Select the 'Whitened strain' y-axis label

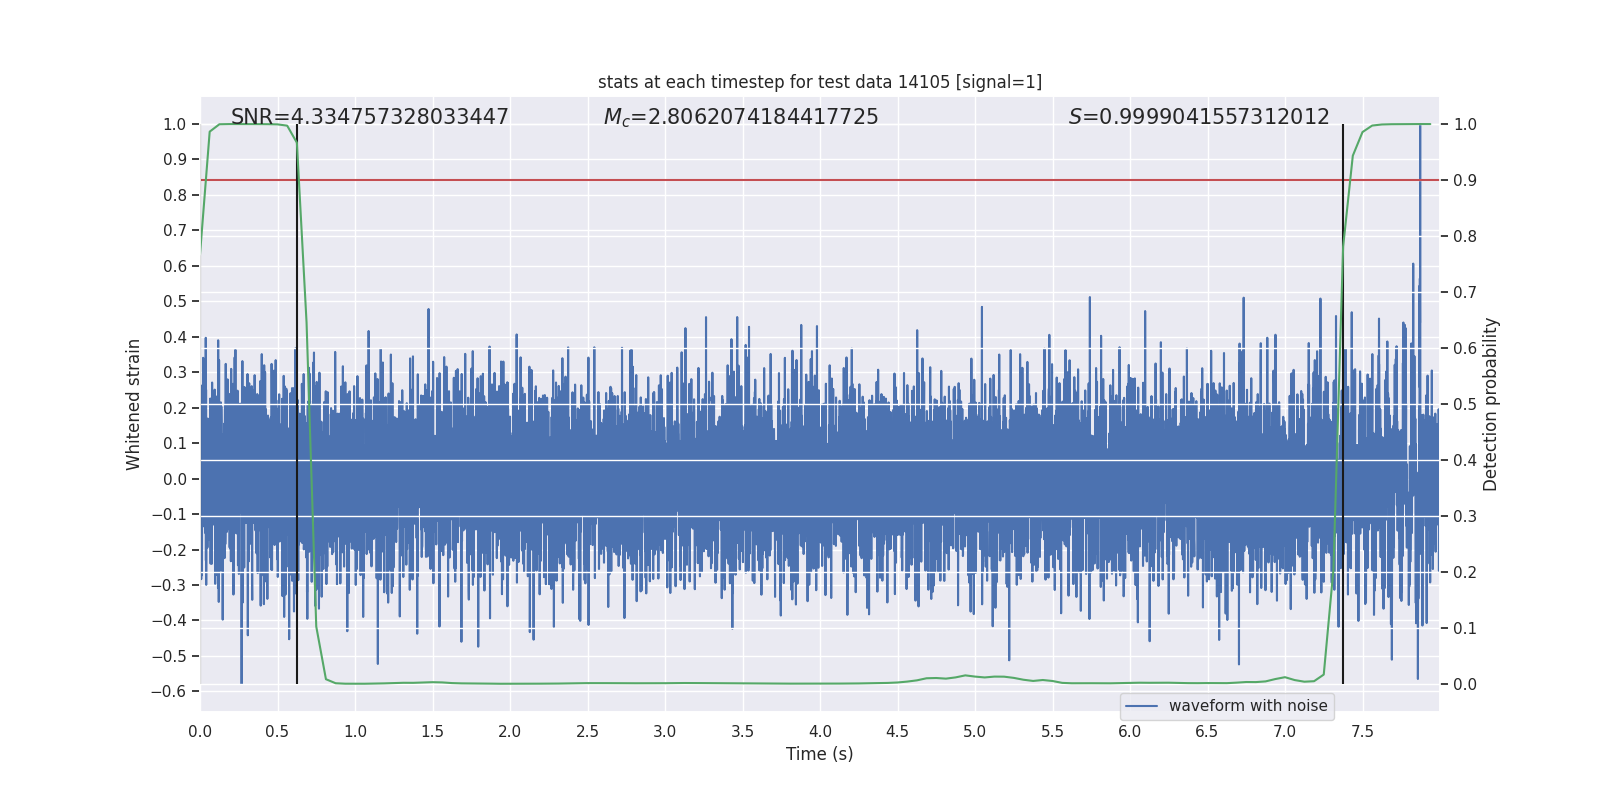[x=134, y=404]
